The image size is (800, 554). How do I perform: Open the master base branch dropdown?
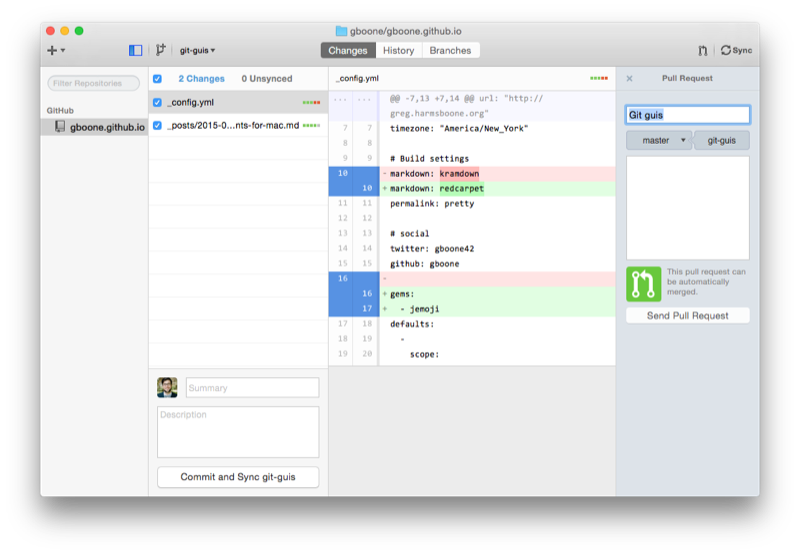tap(659, 140)
